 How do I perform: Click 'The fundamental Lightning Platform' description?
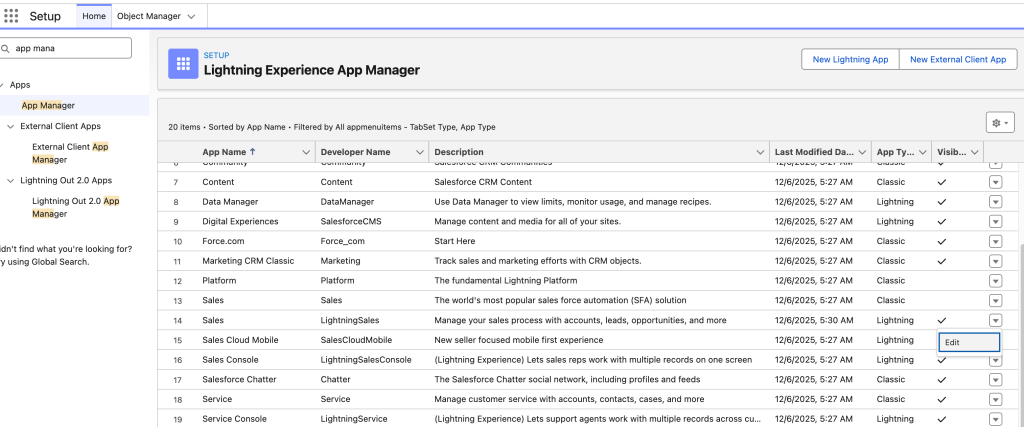coord(505,281)
